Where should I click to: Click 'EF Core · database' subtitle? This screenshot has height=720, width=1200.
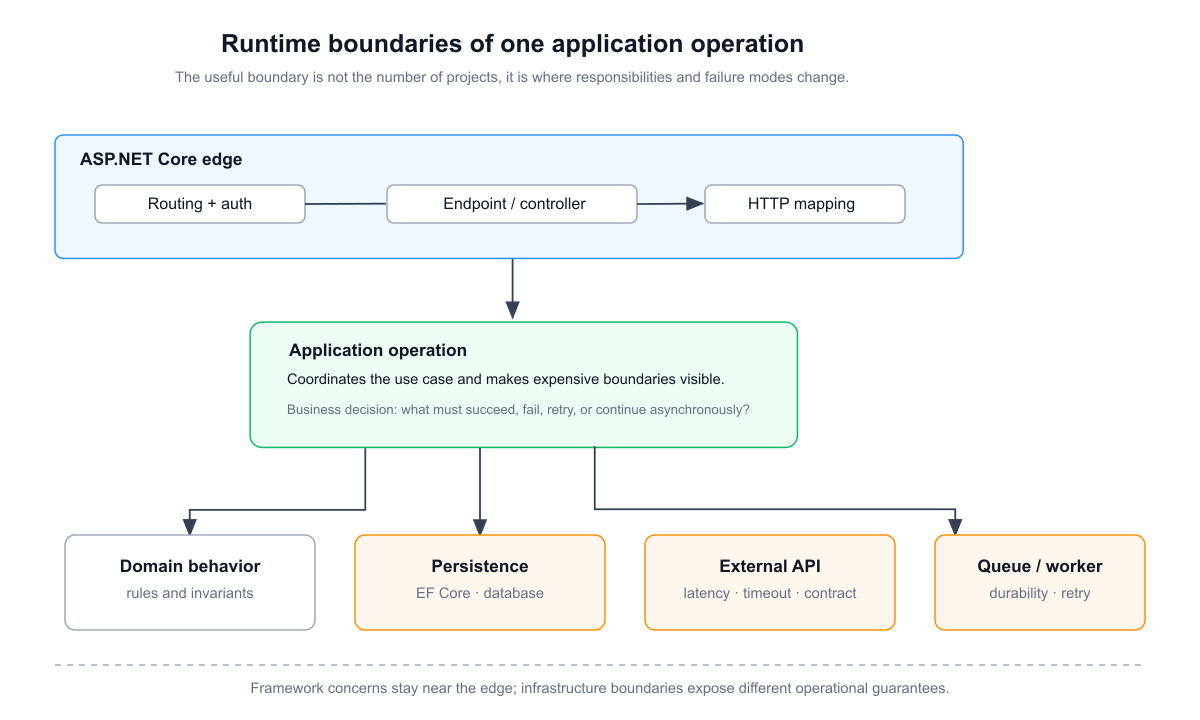[480, 593]
